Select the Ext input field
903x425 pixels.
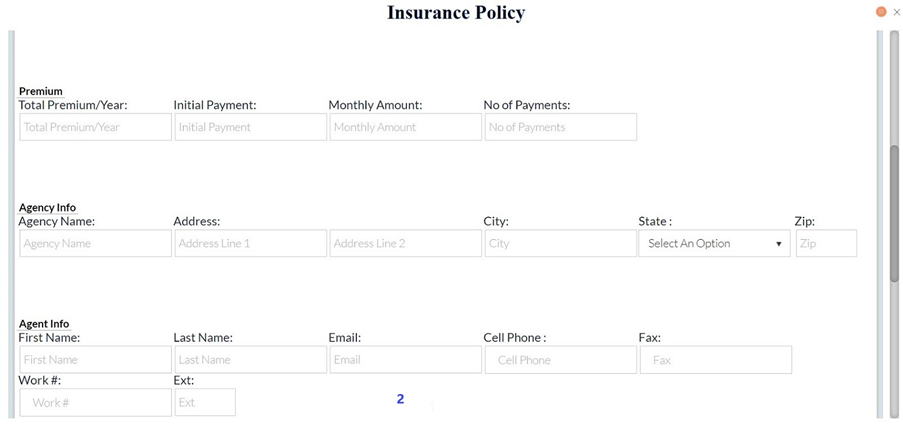coord(205,402)
